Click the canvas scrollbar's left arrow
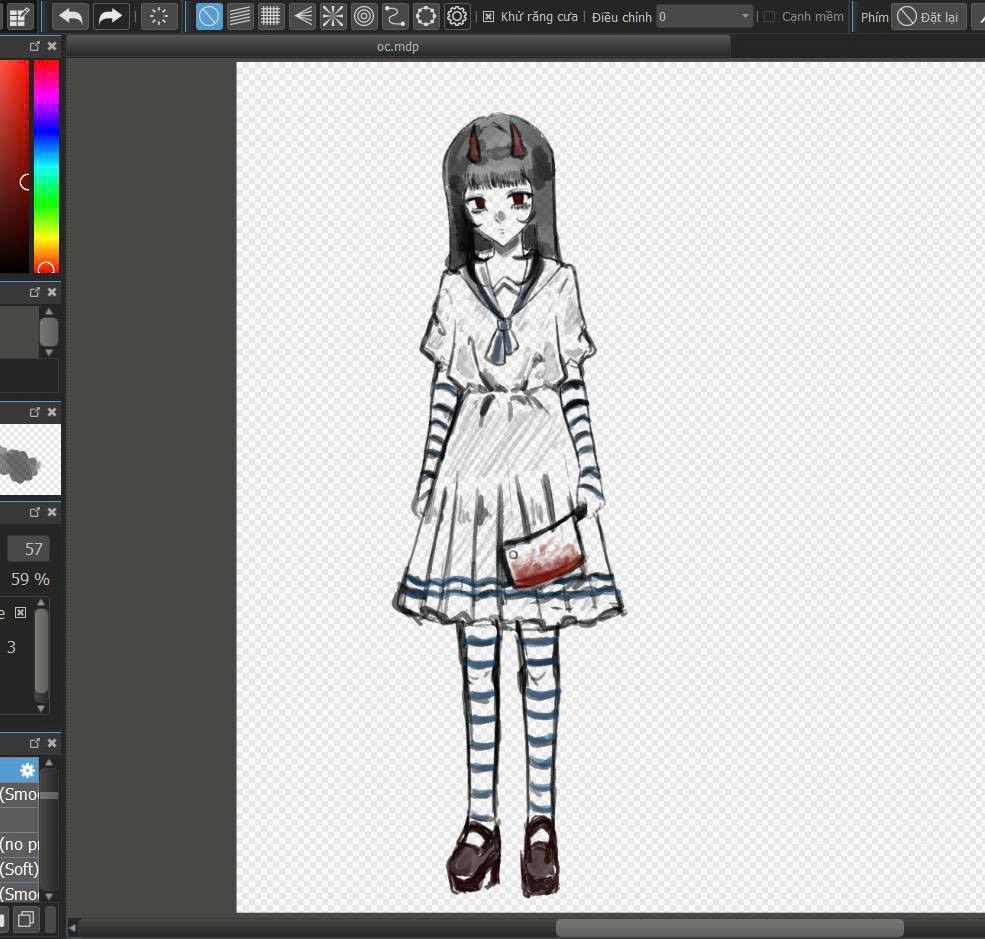 73,928
